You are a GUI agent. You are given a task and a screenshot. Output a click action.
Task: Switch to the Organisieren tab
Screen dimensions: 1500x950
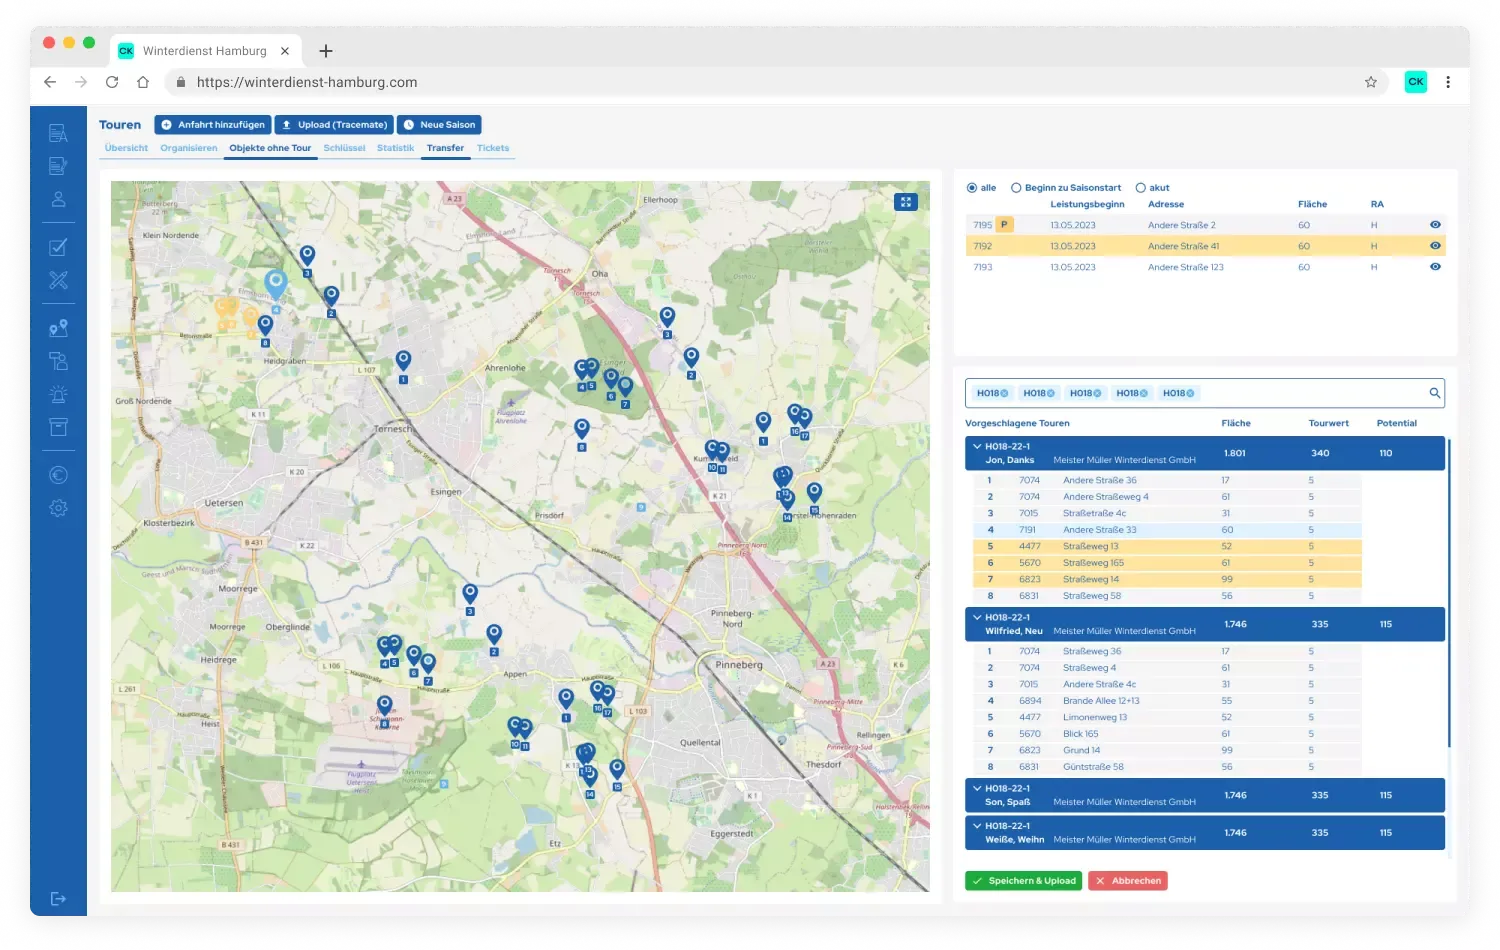click(x=188, y=148)
